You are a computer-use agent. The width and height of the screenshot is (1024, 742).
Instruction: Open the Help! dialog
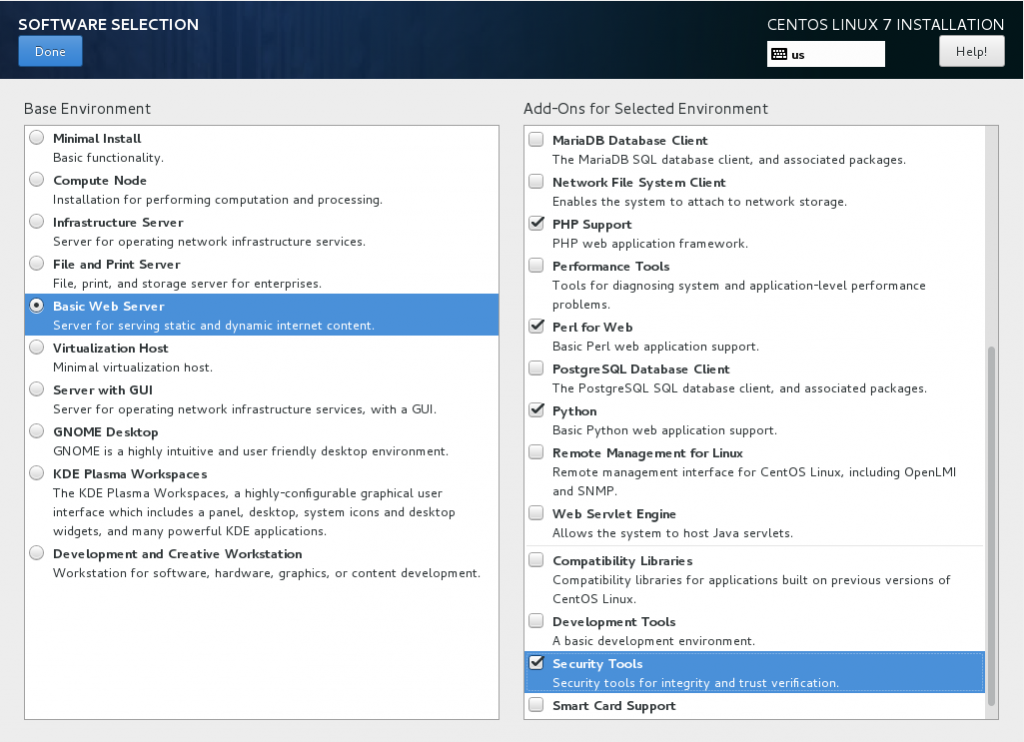point(971,50)
